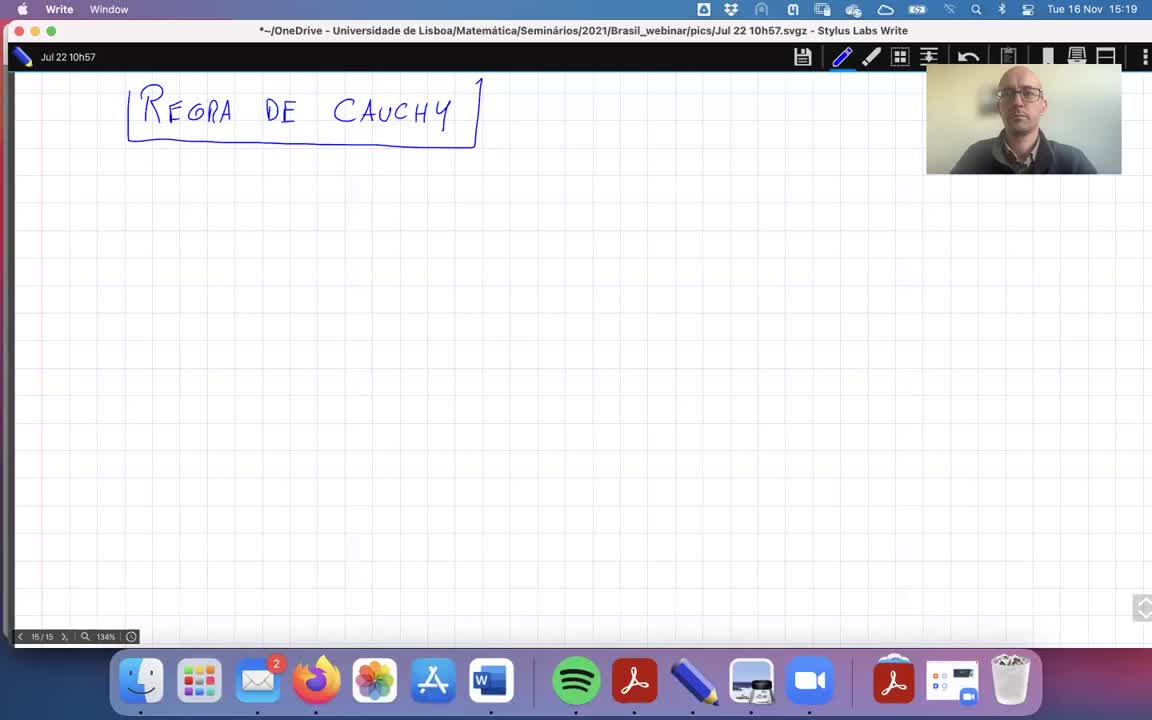1152x720 pixels.
Task: Click the date and time Tue 16 Nov
Action: tap(1092, 10)
